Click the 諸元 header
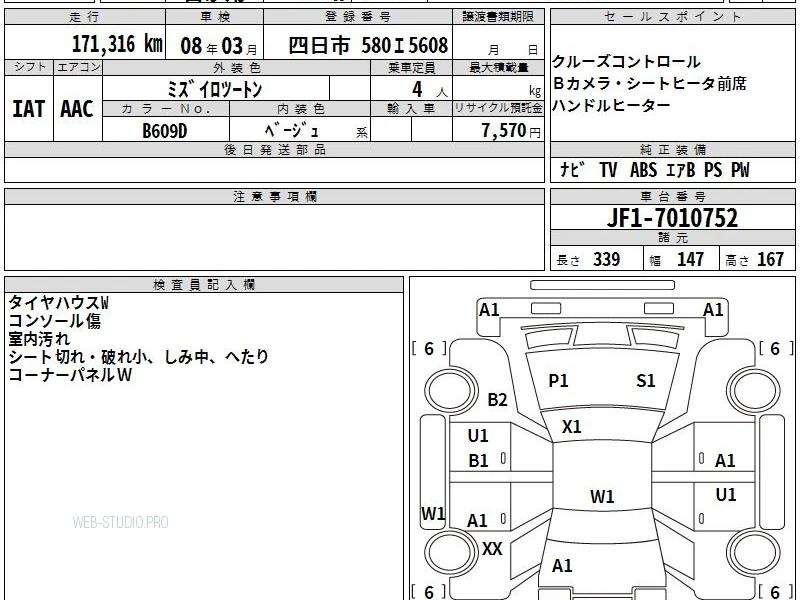Image resolution: width=800 pixels, height=600 pixels. 672,238
